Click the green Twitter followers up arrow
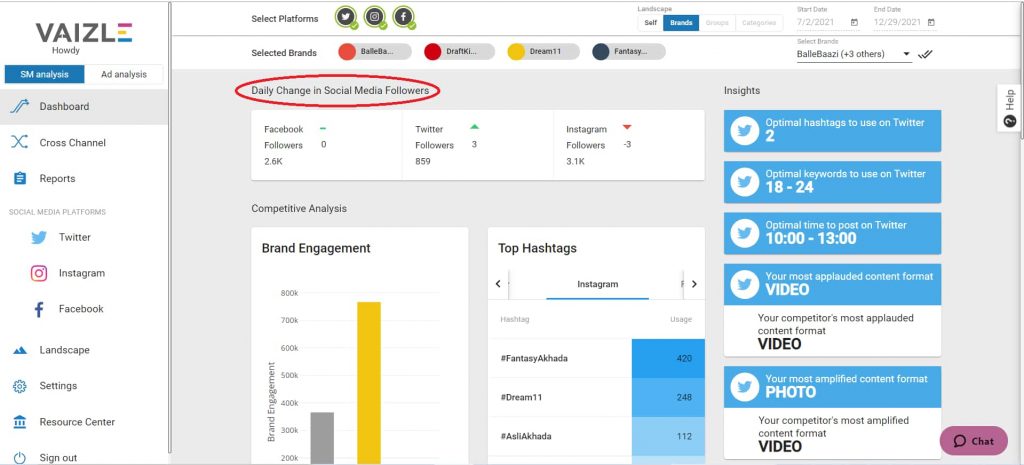 click(475, 127)
